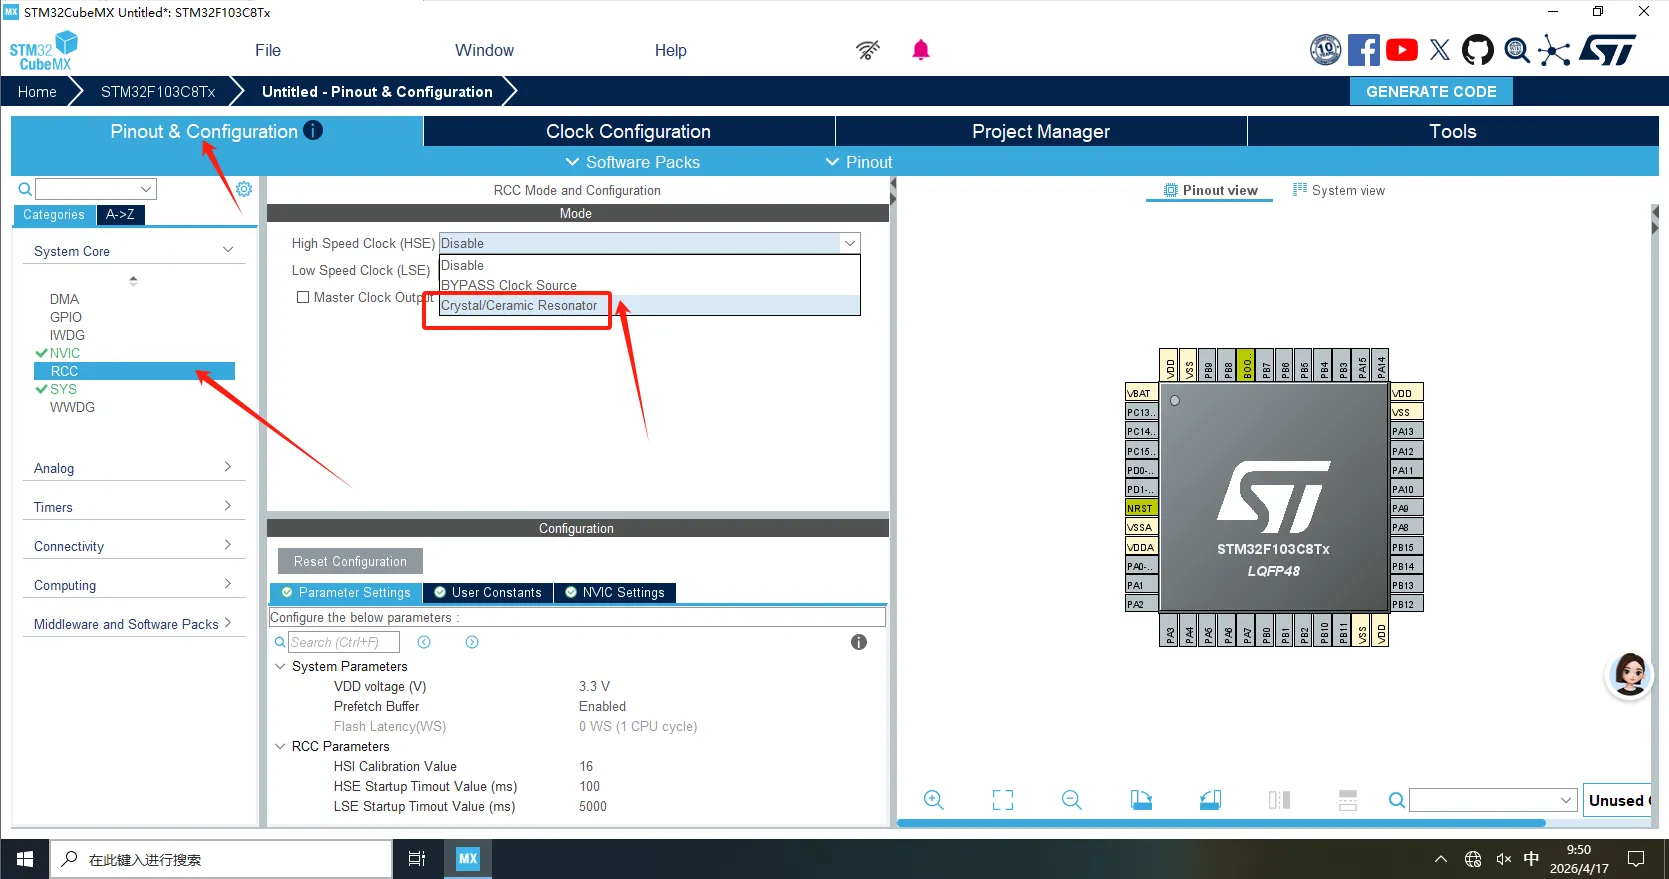The image size is (1669, 879).
Task: Click the info icon in Parameter Settings
Action: tap(858, 642)
